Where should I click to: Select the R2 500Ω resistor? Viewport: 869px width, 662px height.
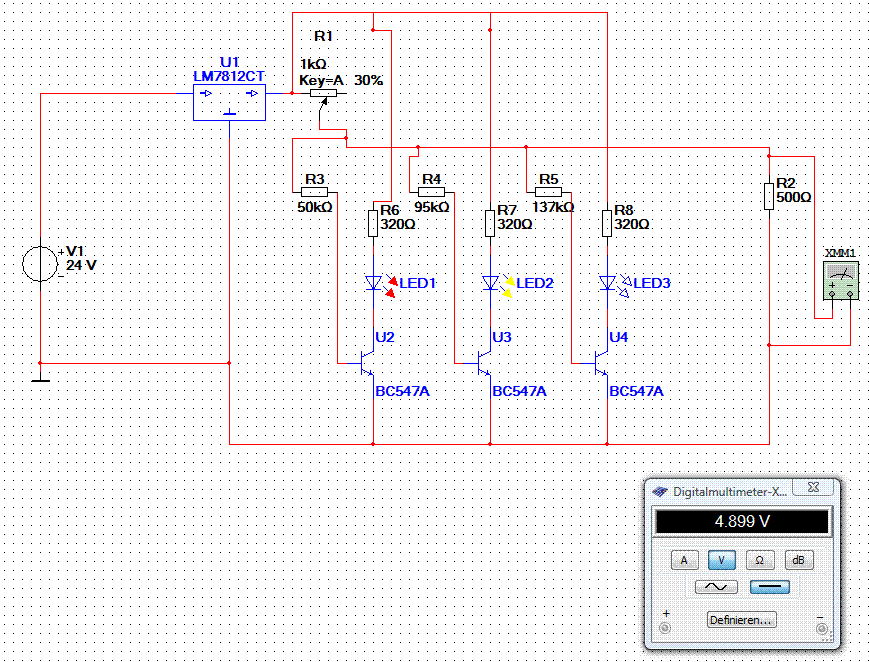(769, 196)
